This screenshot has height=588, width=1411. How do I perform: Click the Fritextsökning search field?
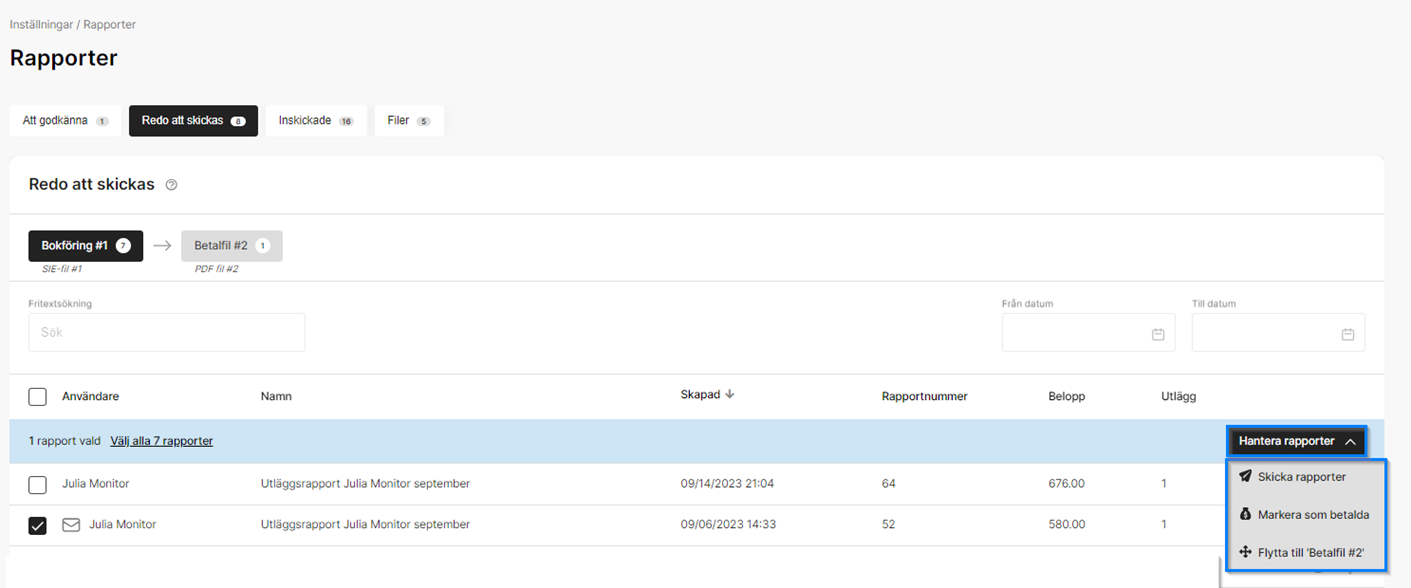167,333
